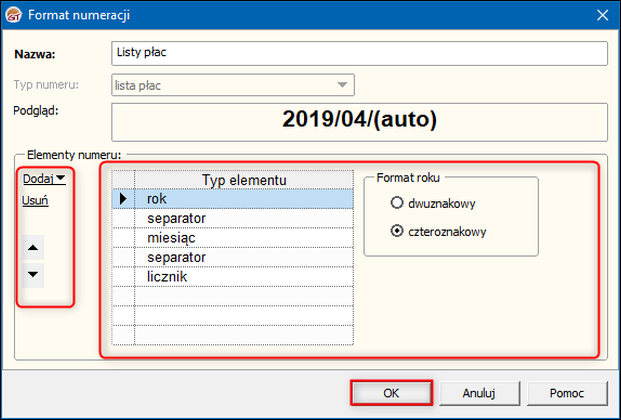Select the czteroznakowy year format
This screenshot has height=420, width=621.
point(398,231)
